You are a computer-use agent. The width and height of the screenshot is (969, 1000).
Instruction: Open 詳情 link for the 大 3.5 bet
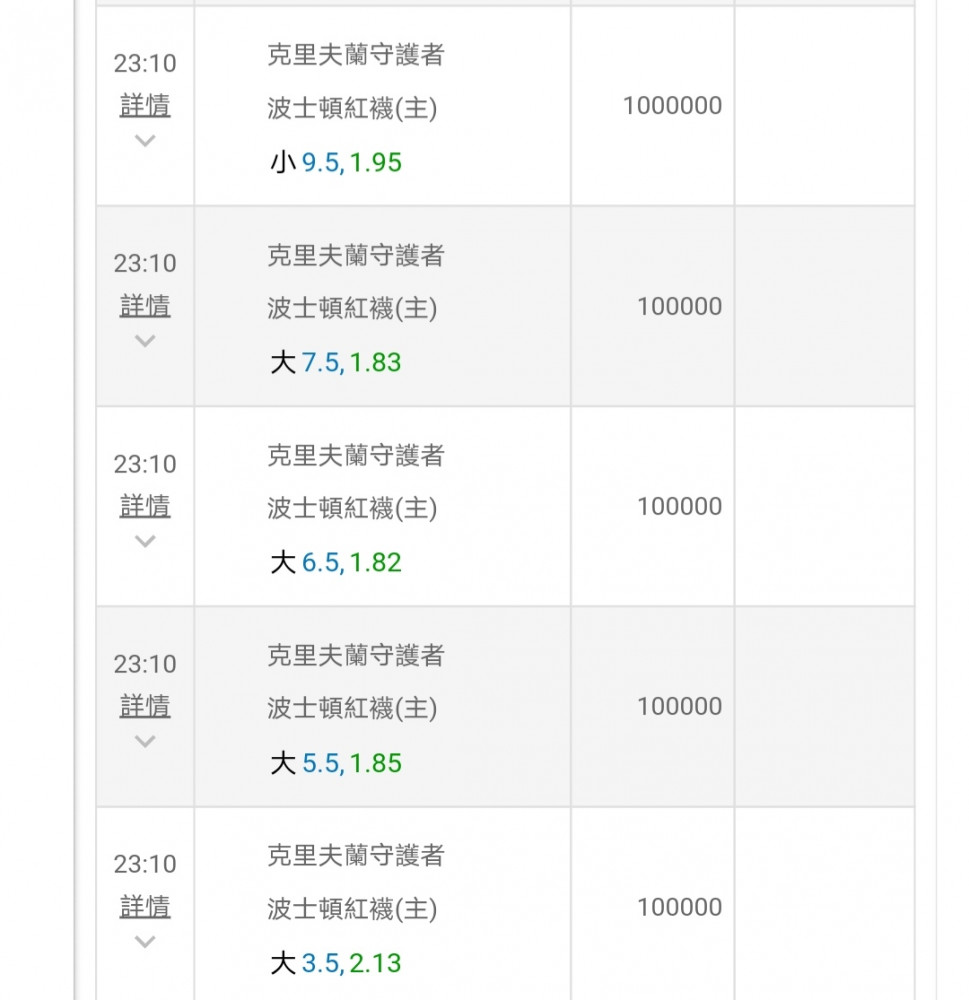[145, 907]
